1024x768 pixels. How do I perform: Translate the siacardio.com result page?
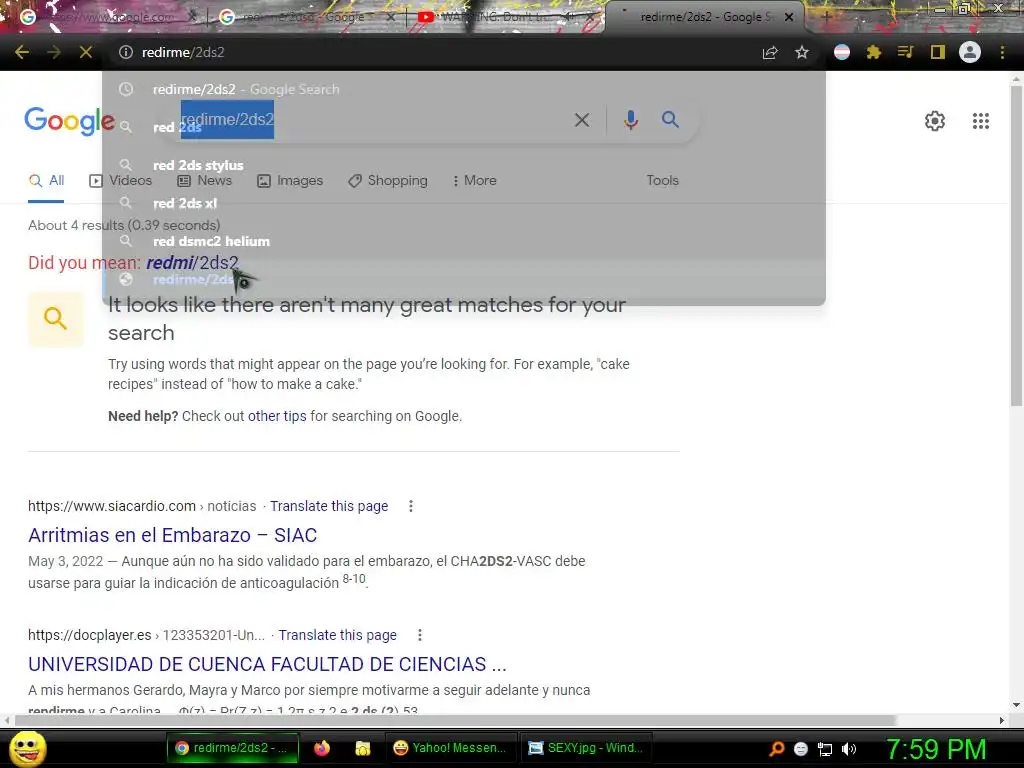point(329,506)
